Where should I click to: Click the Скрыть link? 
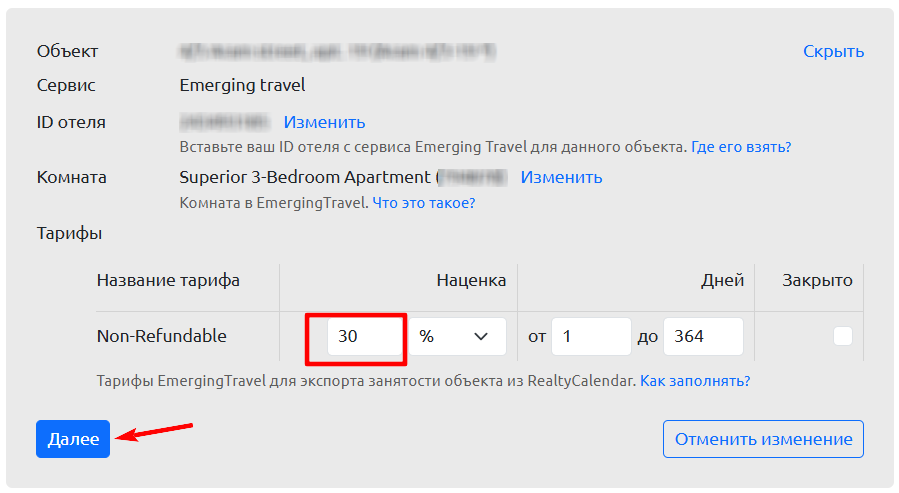[x=833, y=51]
